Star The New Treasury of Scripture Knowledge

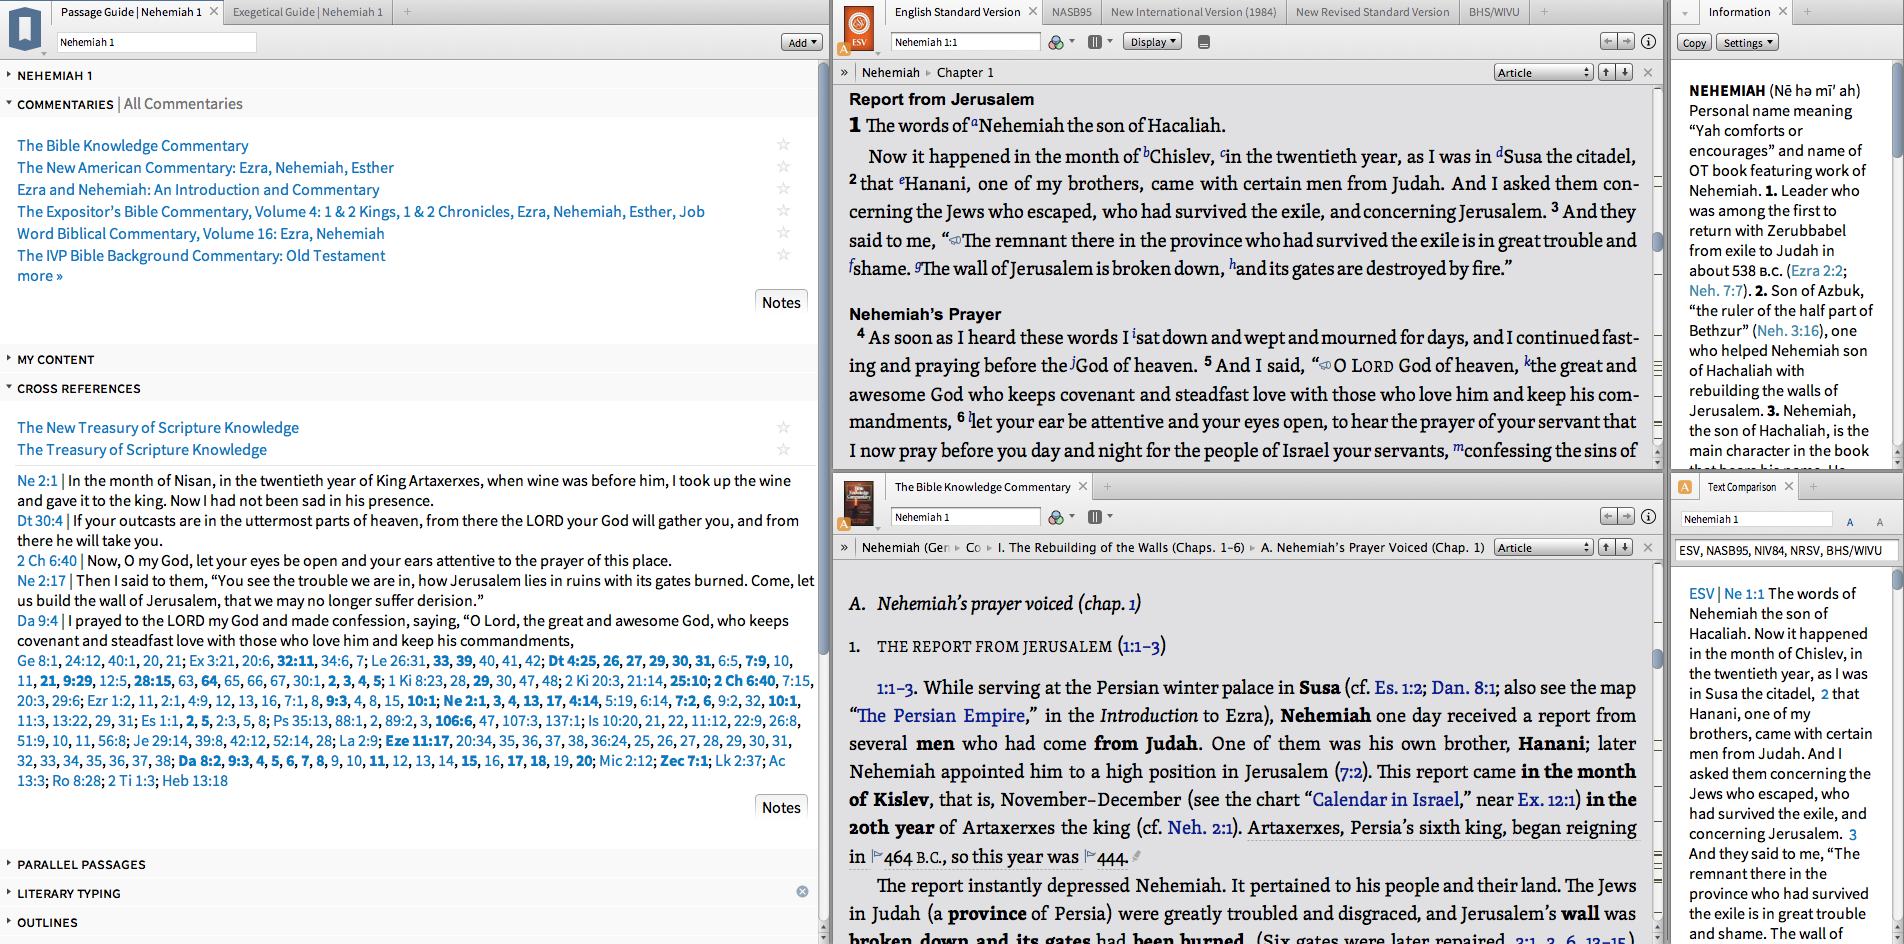(x=784, y=427)
